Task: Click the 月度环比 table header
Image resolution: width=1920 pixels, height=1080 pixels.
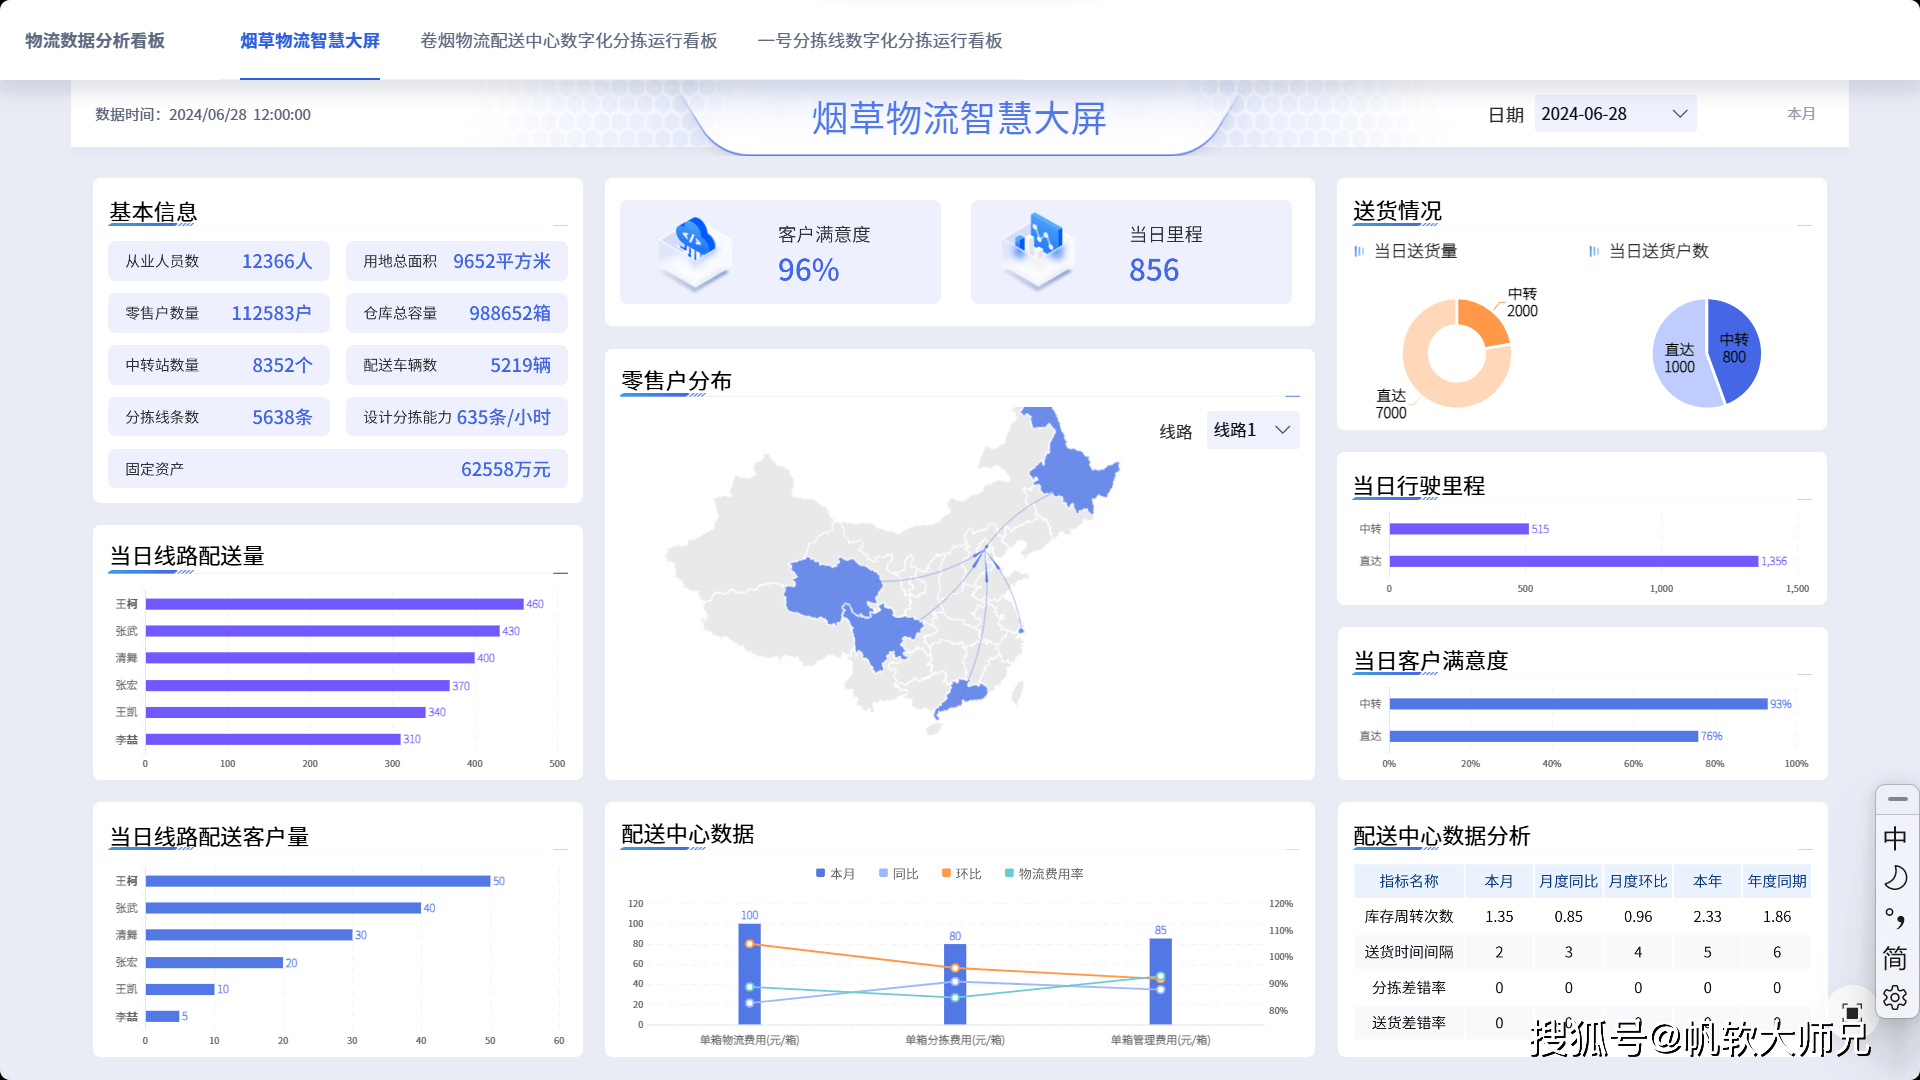Action: [1638, 881]
